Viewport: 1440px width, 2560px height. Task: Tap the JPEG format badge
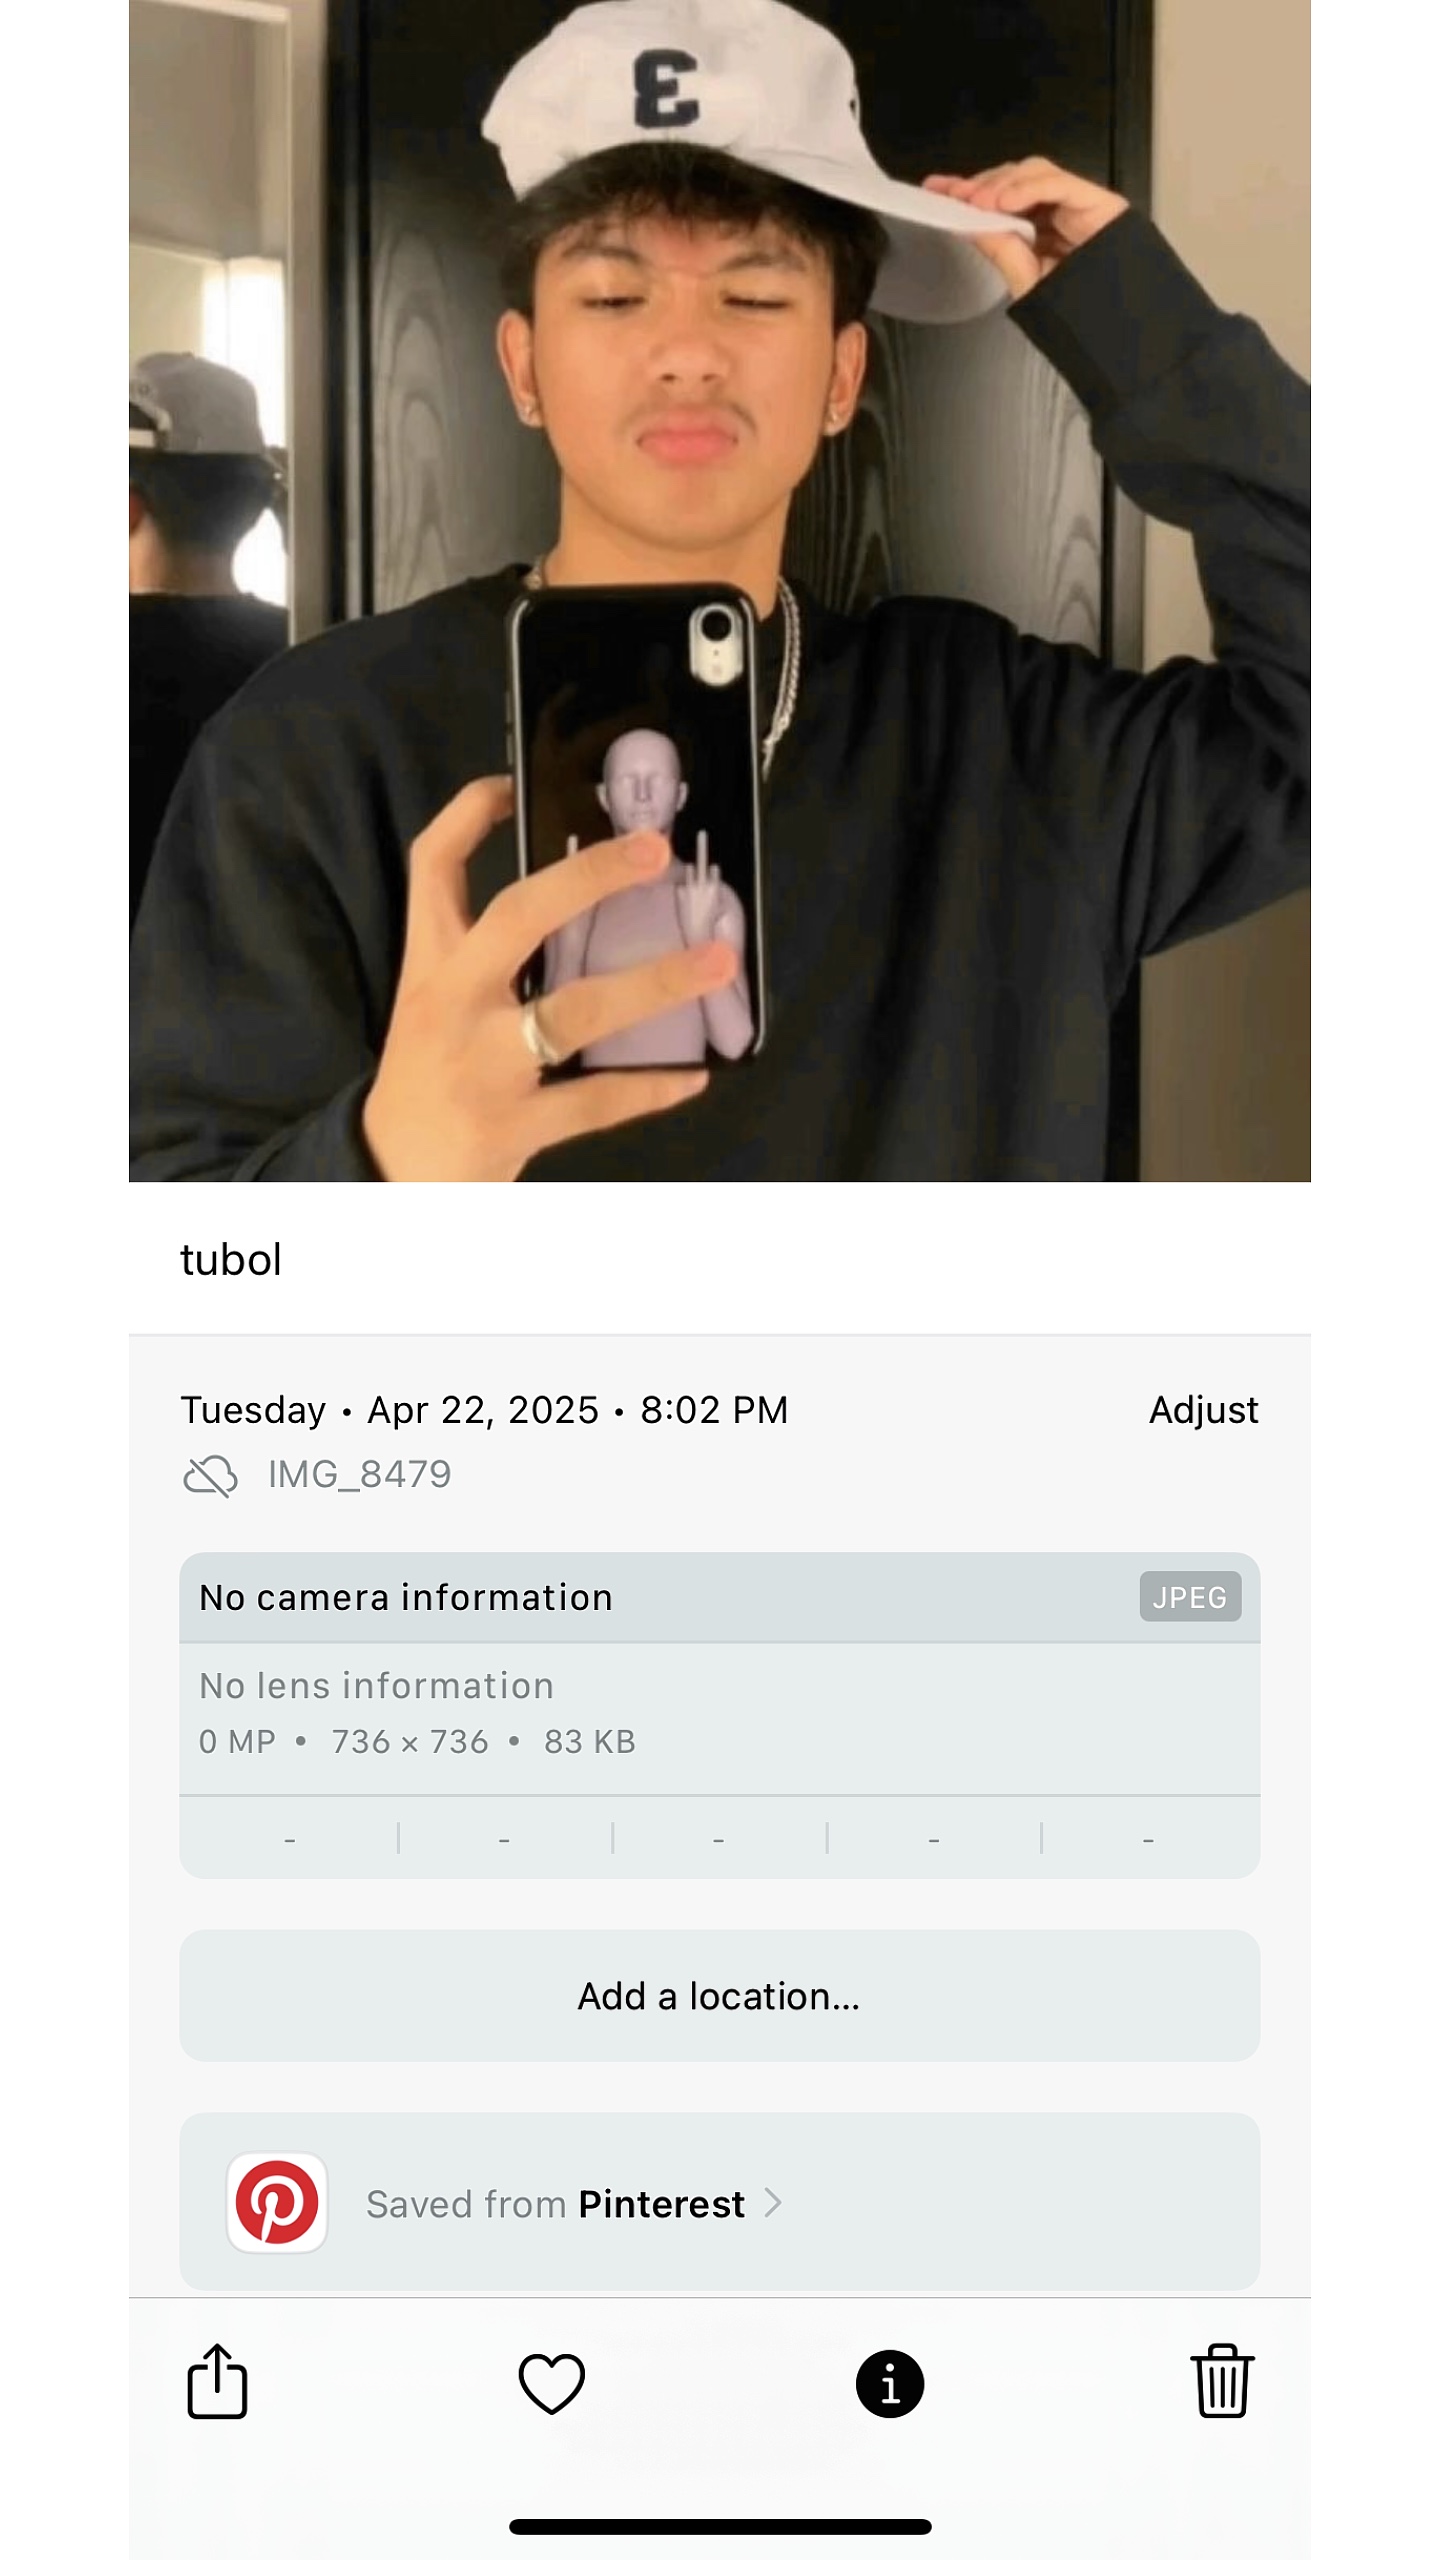click(x=1190, y=1597)
